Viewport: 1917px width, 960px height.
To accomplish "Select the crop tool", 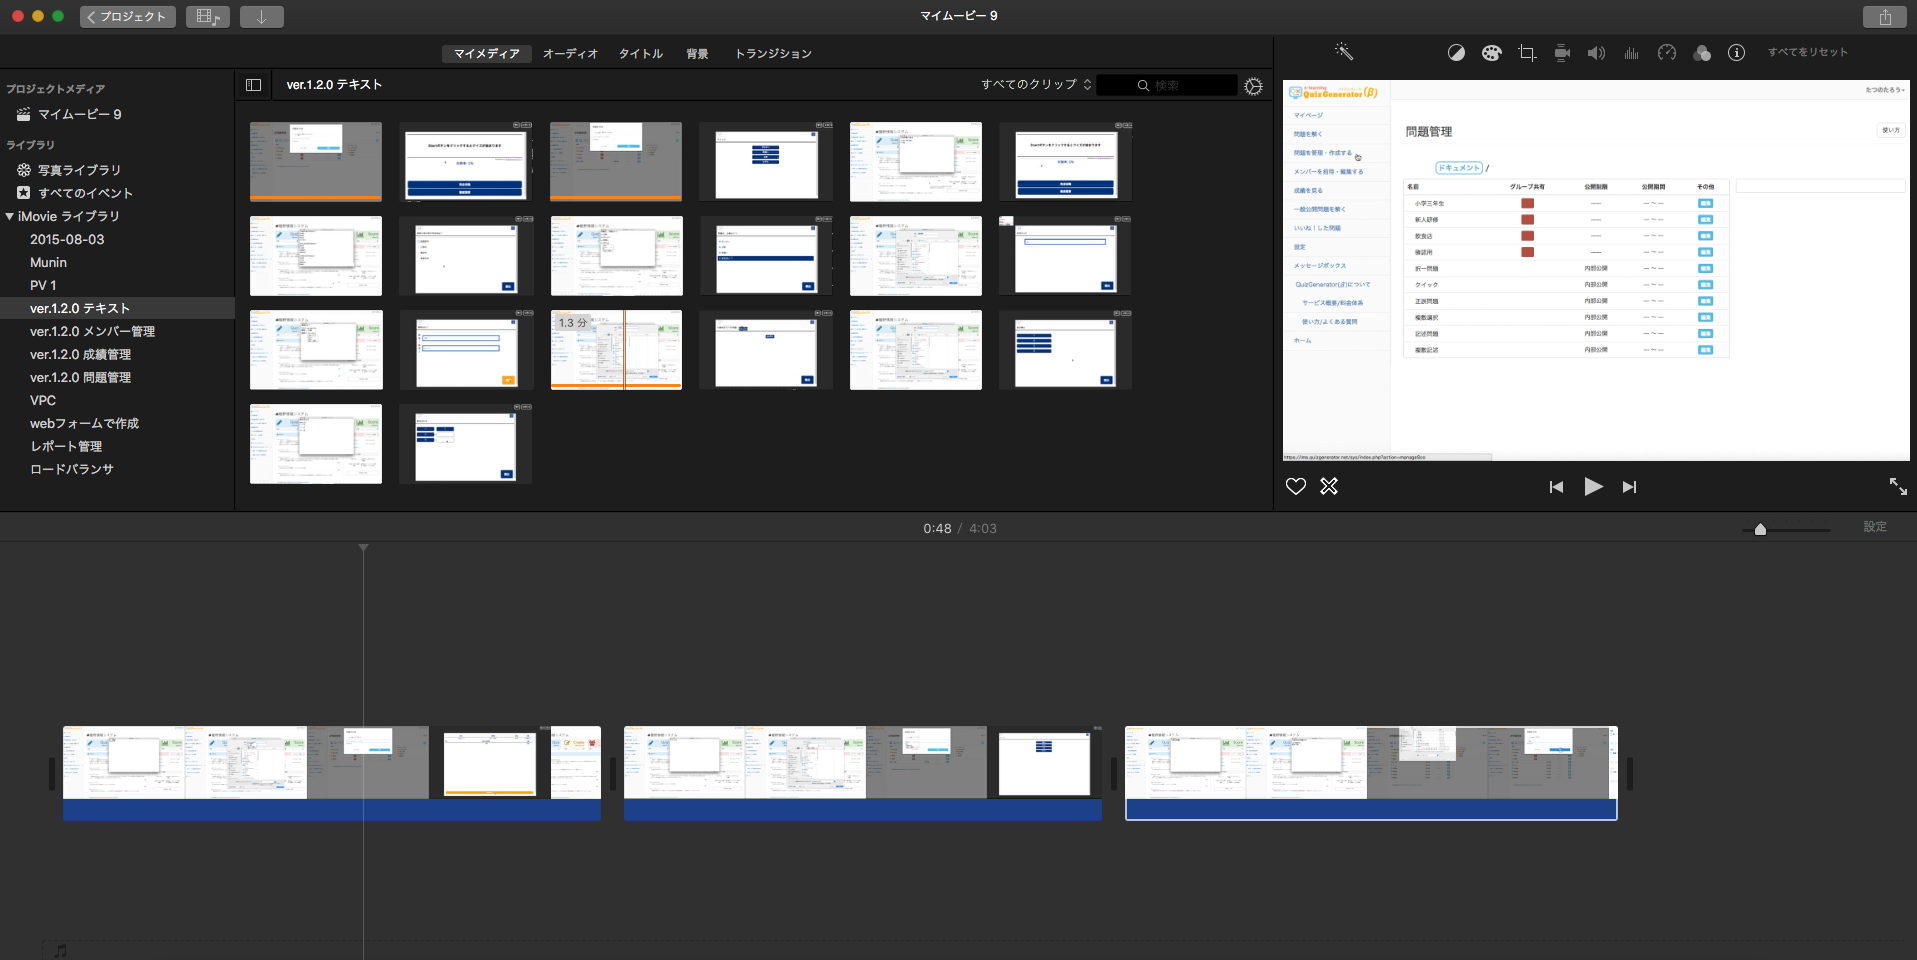I will [1527, 53].
